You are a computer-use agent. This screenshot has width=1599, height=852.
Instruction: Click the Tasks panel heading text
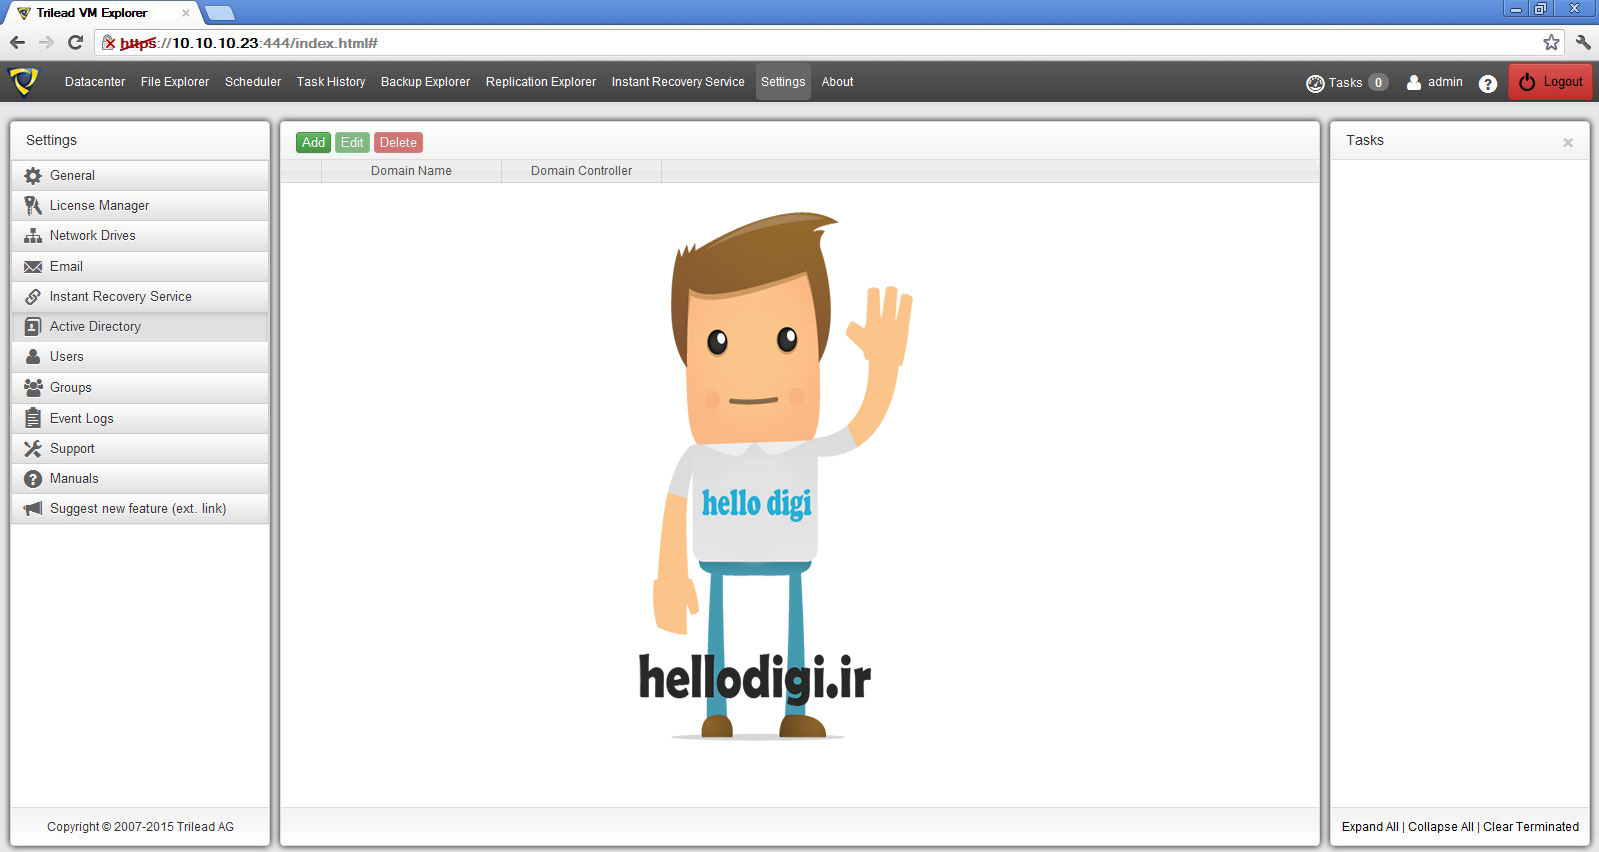[x=1365, y=141]
